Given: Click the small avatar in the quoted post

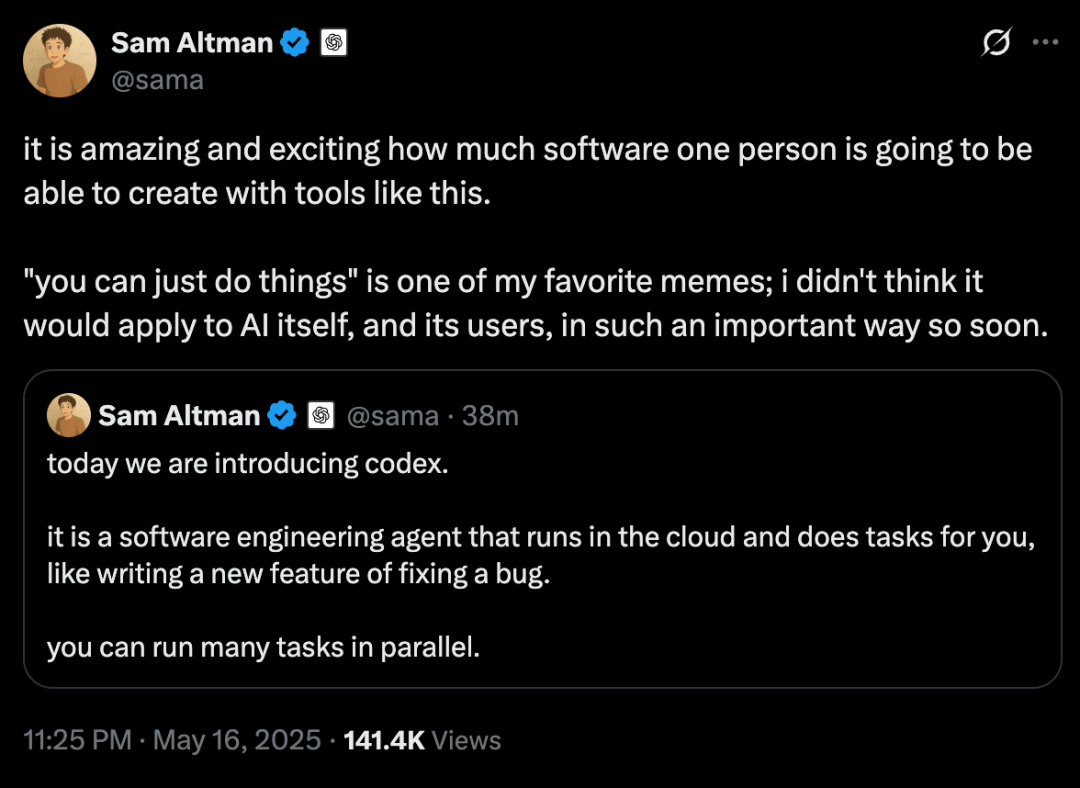Looking at the screenshot, I should tap(68, 416).
